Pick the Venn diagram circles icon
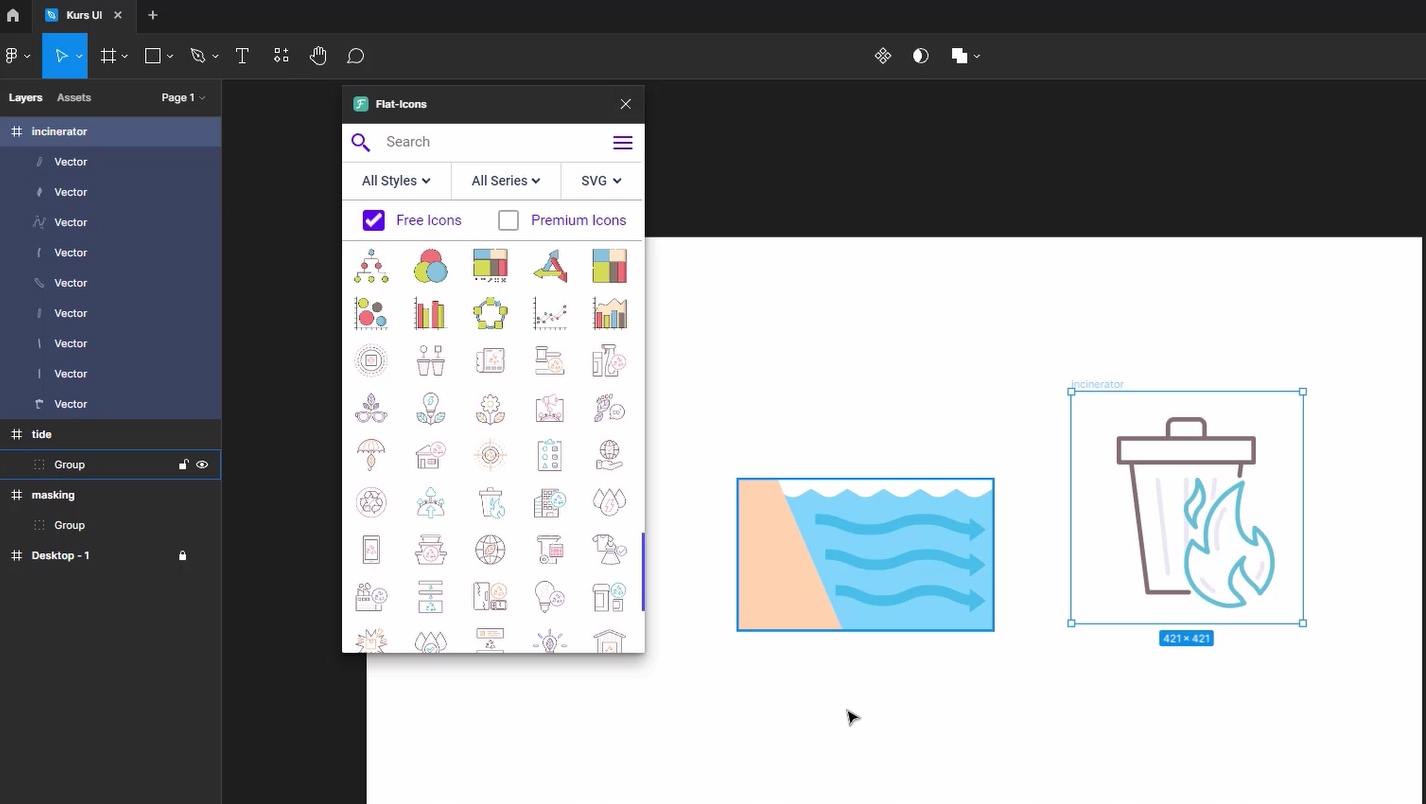This screenshot has width=1426, height=804. tap(430, 266)
